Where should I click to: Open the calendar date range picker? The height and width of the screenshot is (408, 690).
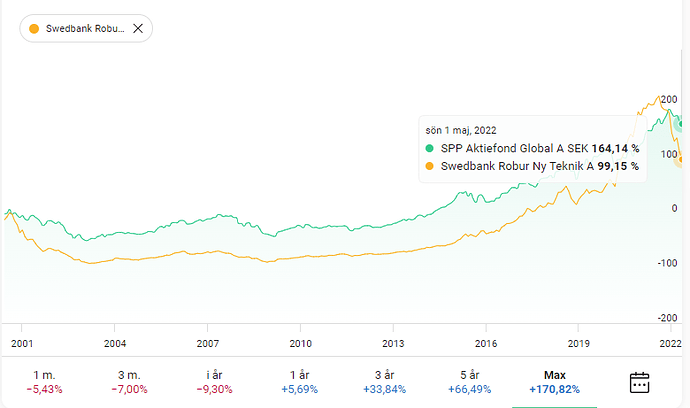click(x=639, y=382)
